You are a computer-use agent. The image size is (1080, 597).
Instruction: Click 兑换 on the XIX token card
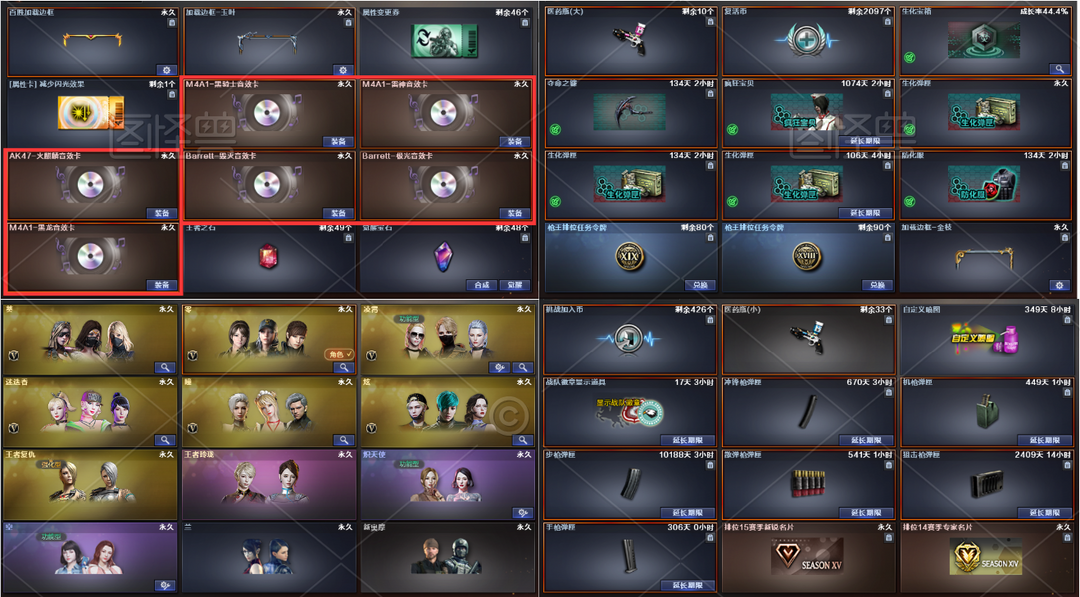click(700, 285)
